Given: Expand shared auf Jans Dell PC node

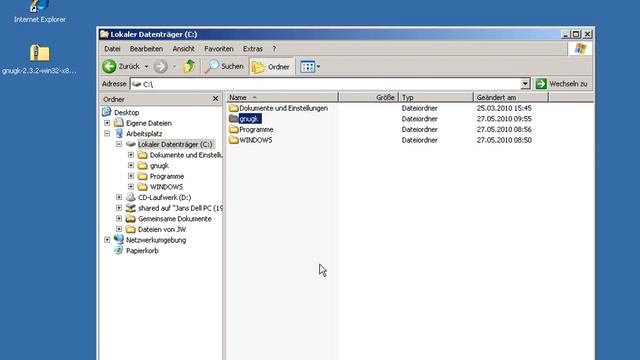Looking at the screenshot, I should pyautogui.click(x=119, y=208).
